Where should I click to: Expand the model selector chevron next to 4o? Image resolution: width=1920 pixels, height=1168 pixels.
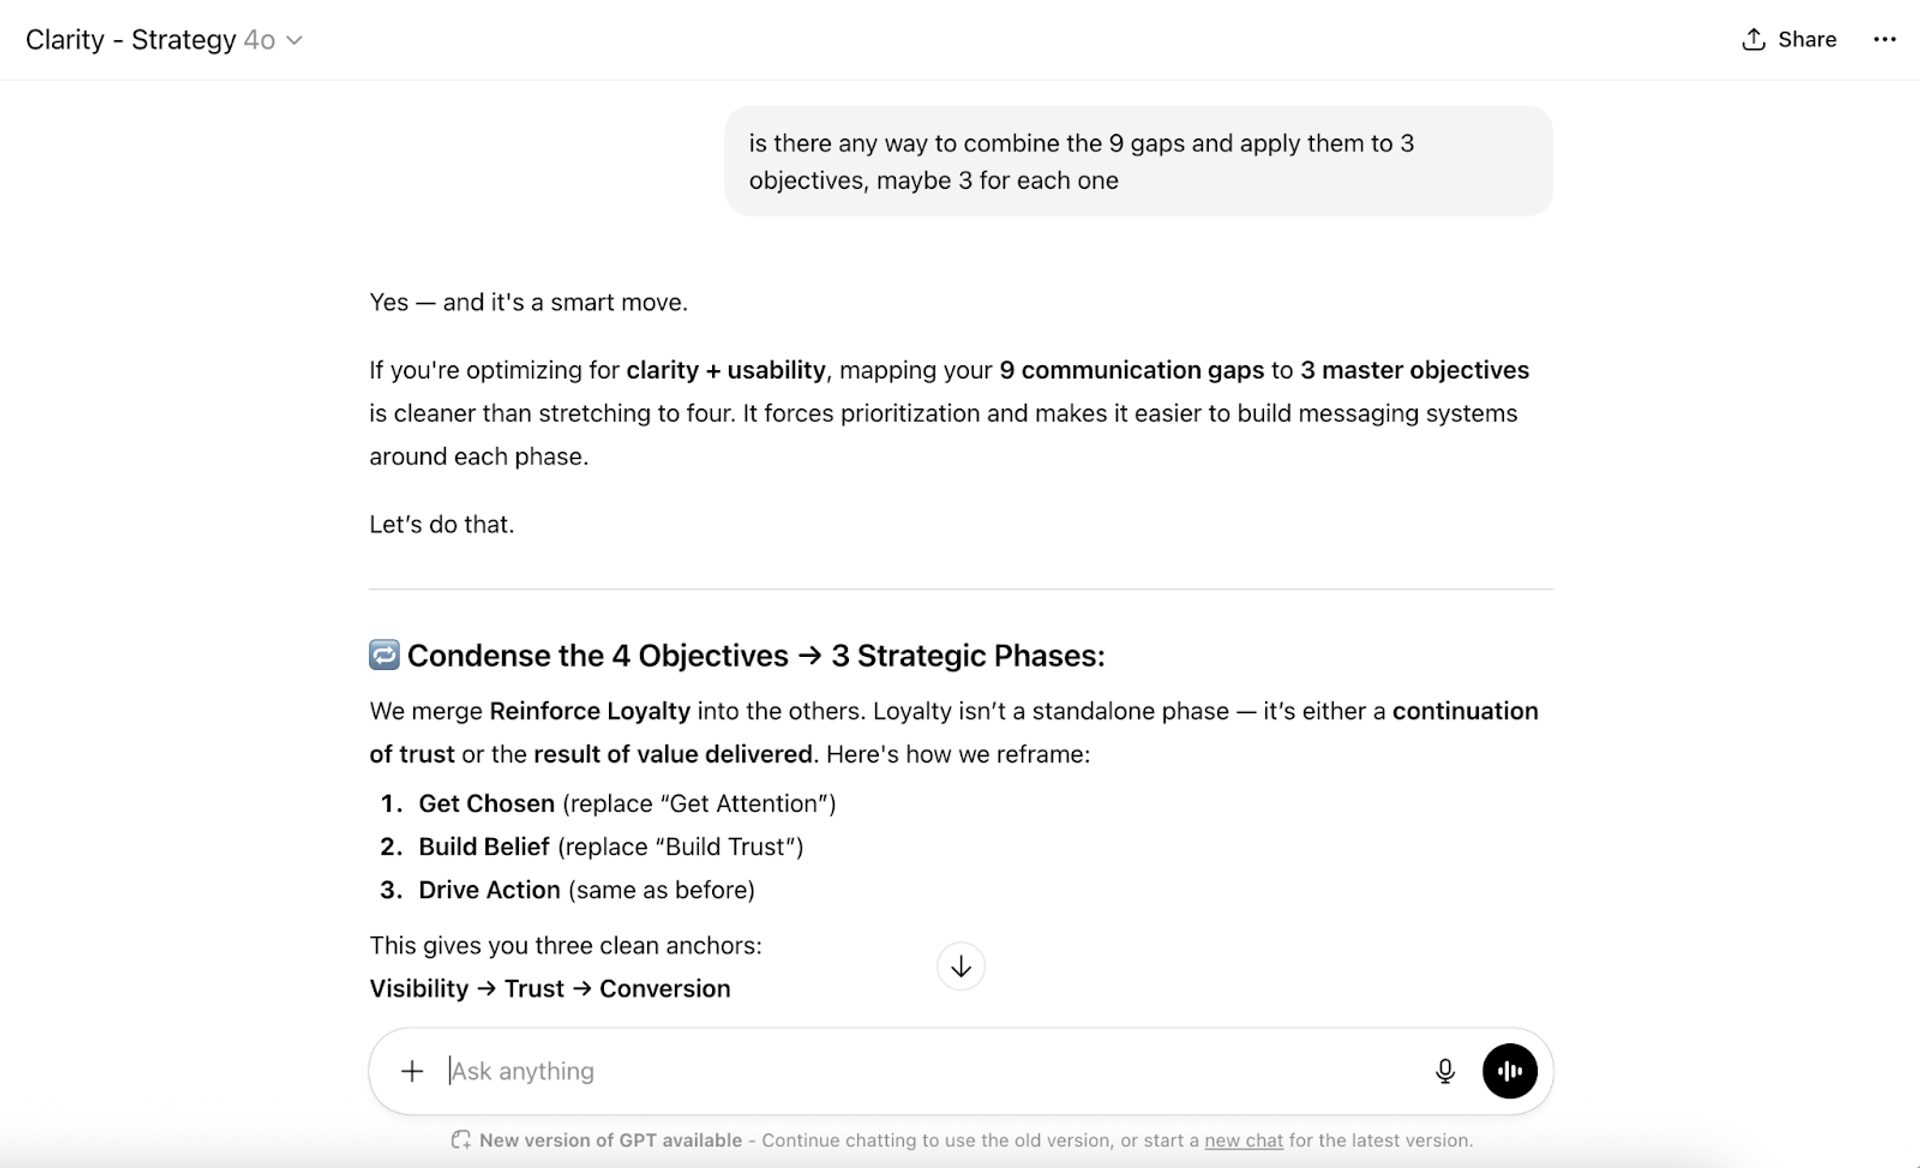294,40
